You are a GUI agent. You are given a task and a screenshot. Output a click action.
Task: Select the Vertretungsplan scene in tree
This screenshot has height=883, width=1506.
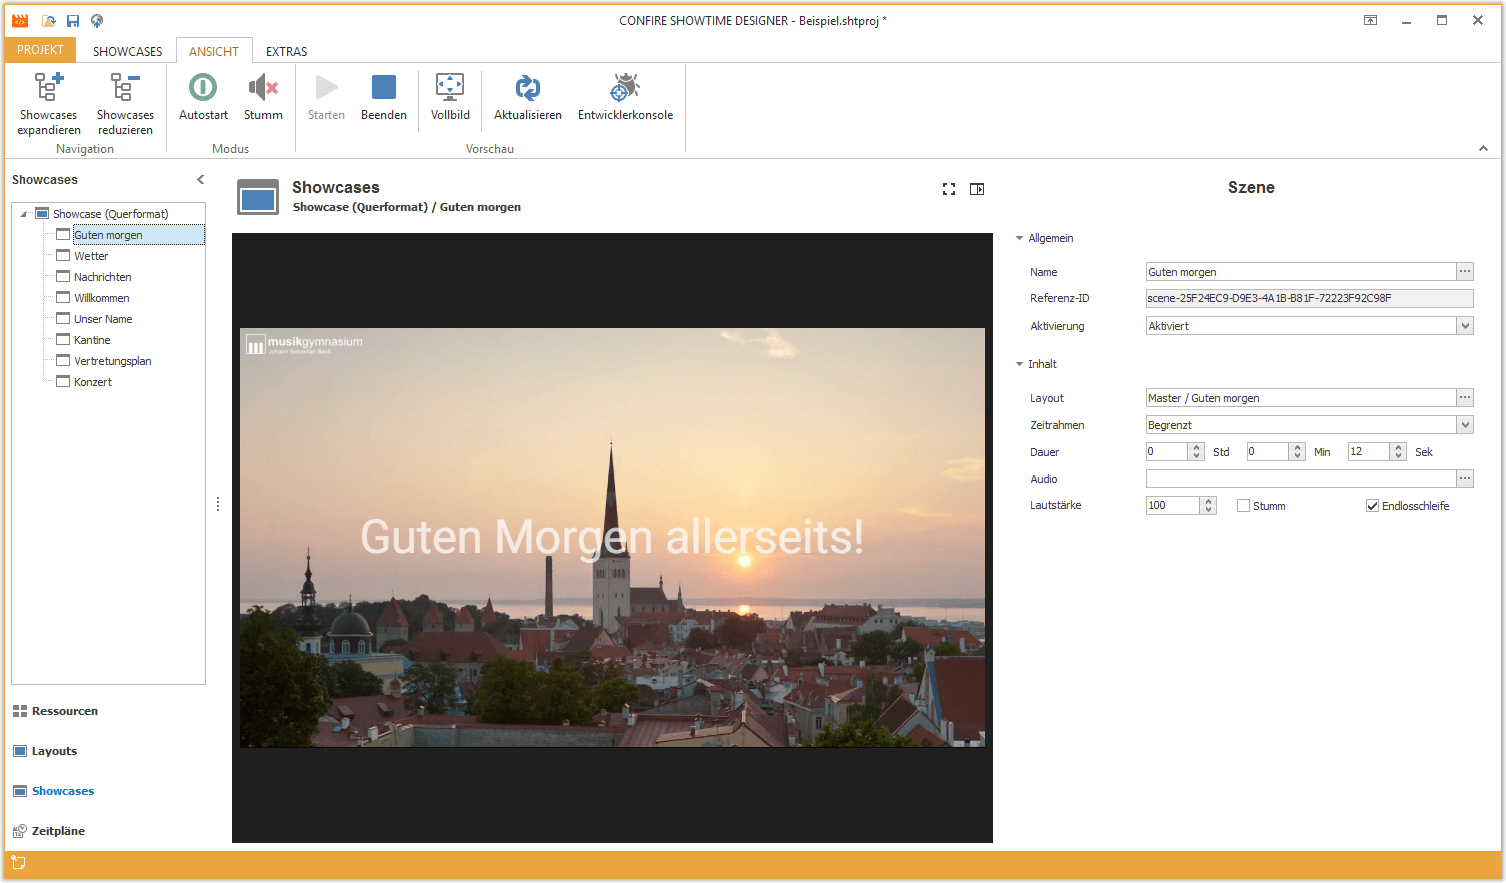(112, 361)
